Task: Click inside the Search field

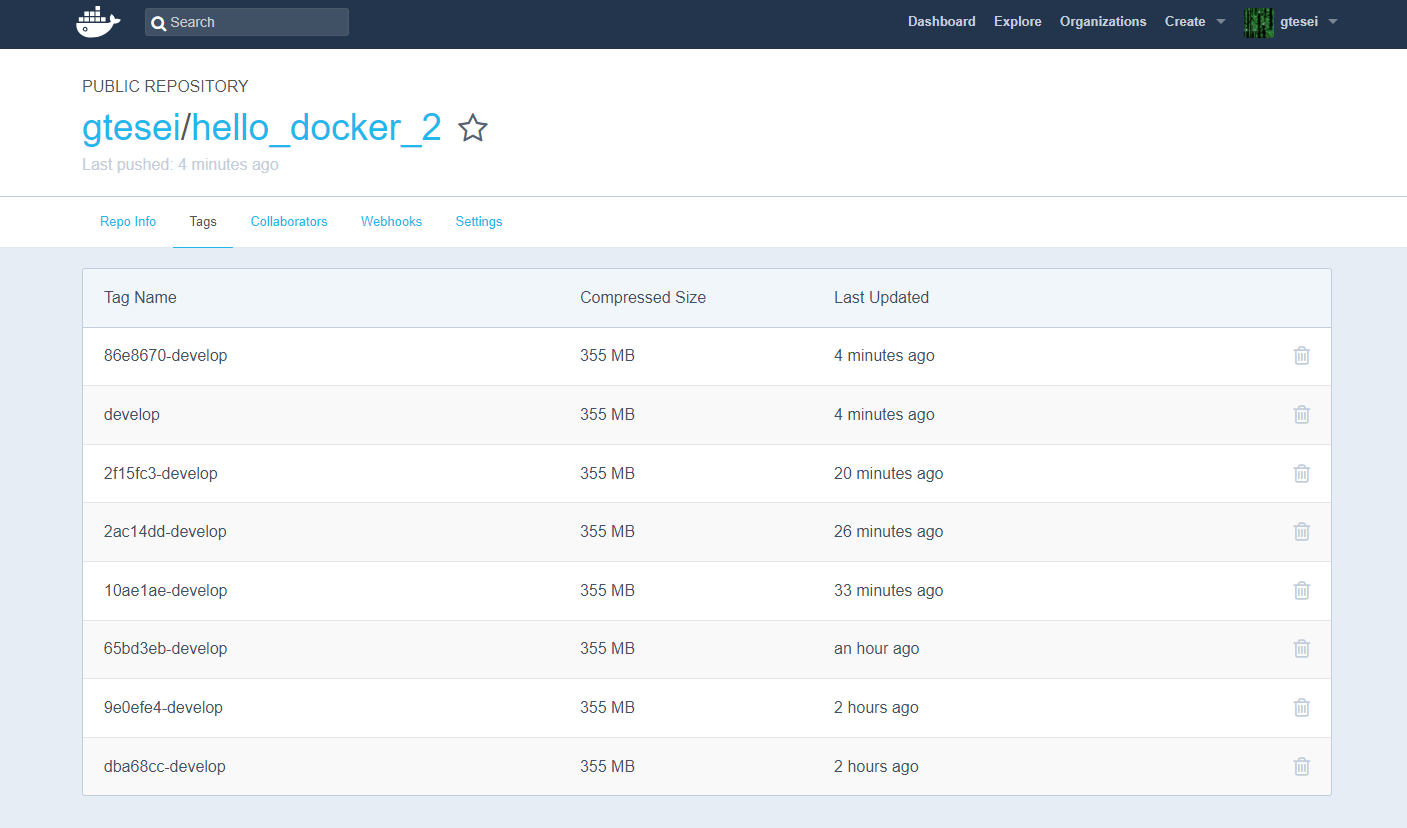Action: tap(246, 21)
